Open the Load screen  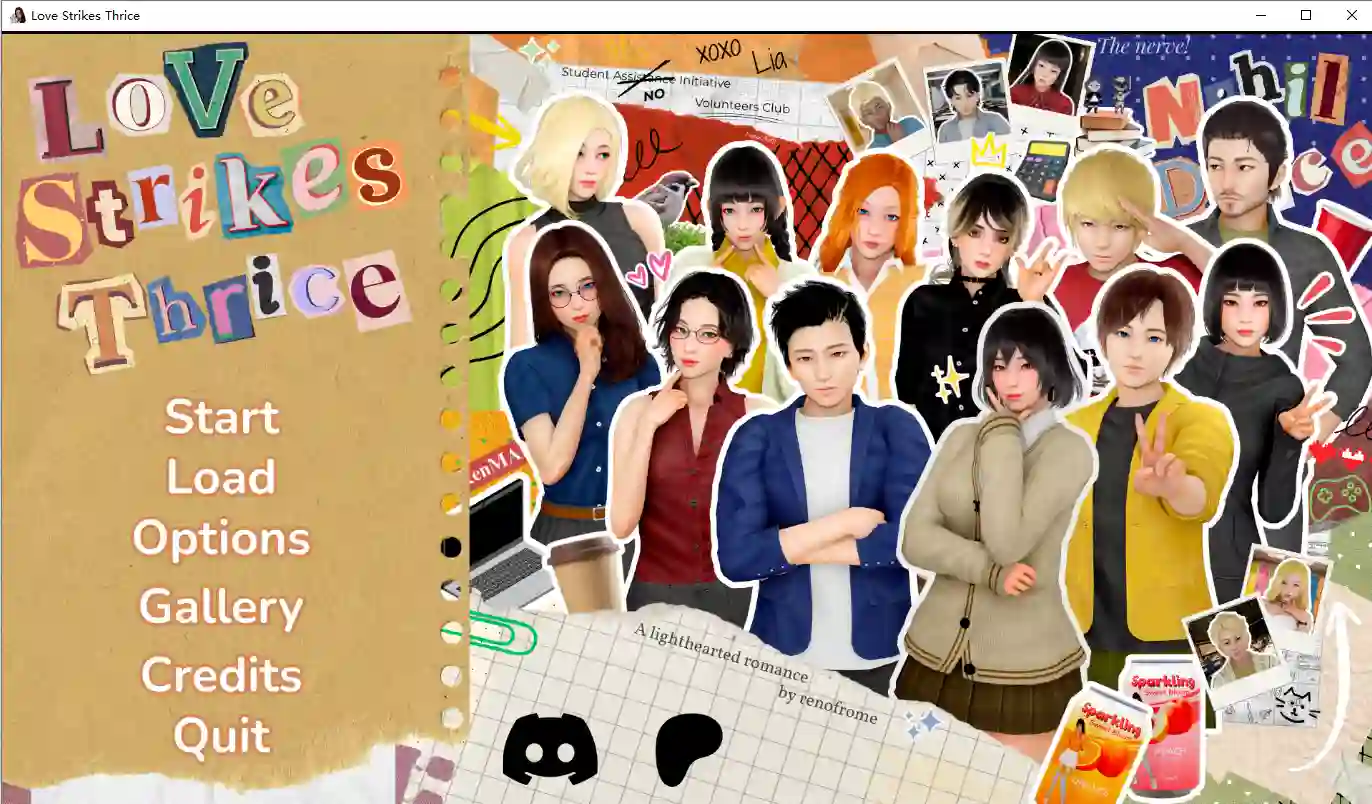(220, 478)
